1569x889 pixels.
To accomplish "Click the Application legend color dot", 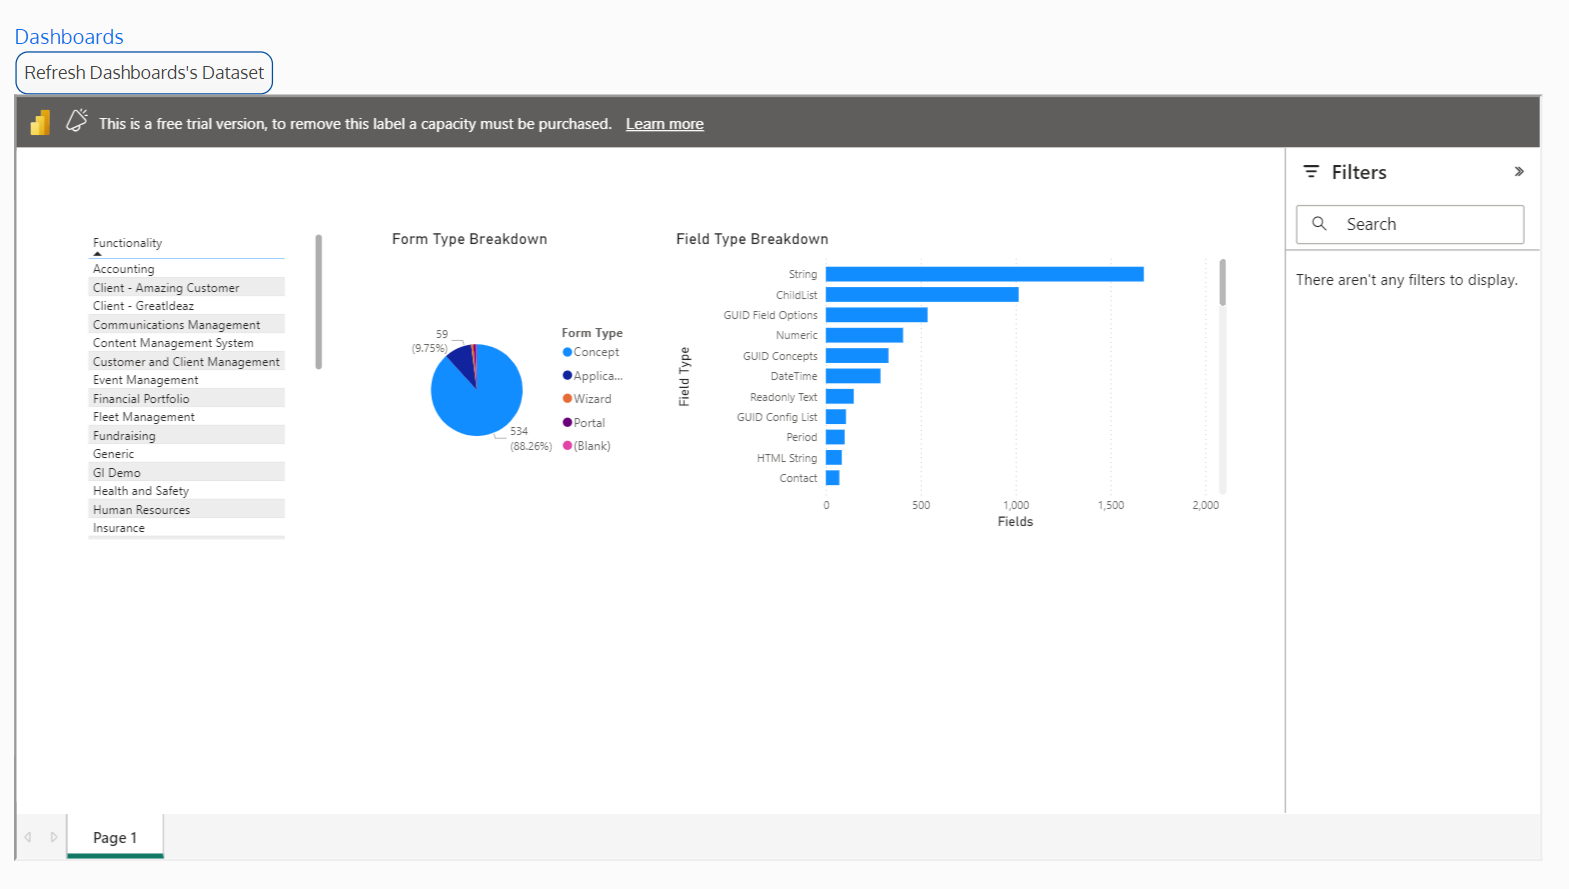I will pos(567,376).
